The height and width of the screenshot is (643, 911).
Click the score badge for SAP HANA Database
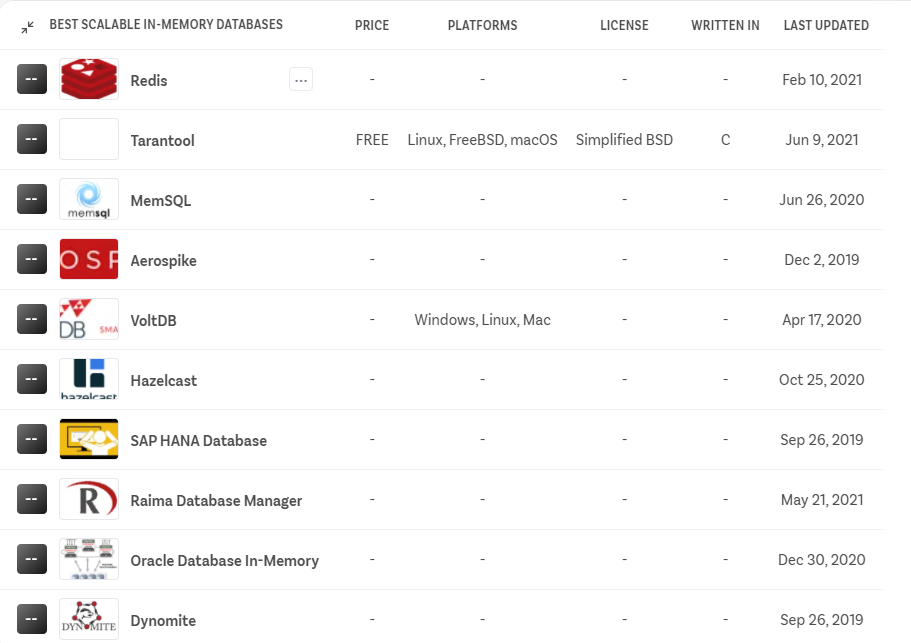[32, 439]
